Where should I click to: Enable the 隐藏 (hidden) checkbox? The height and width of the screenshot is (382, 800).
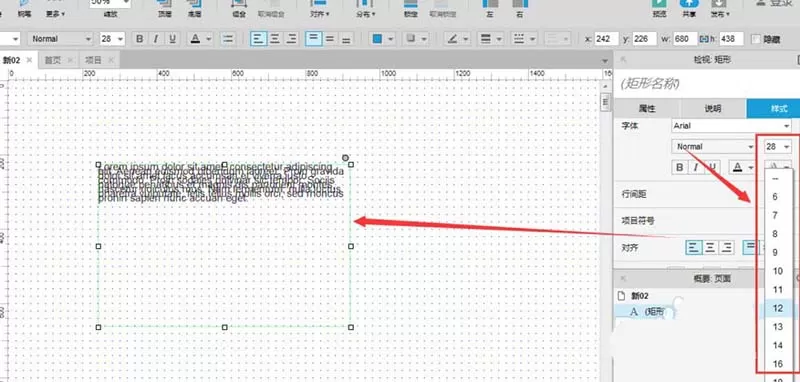pos(756,39)
